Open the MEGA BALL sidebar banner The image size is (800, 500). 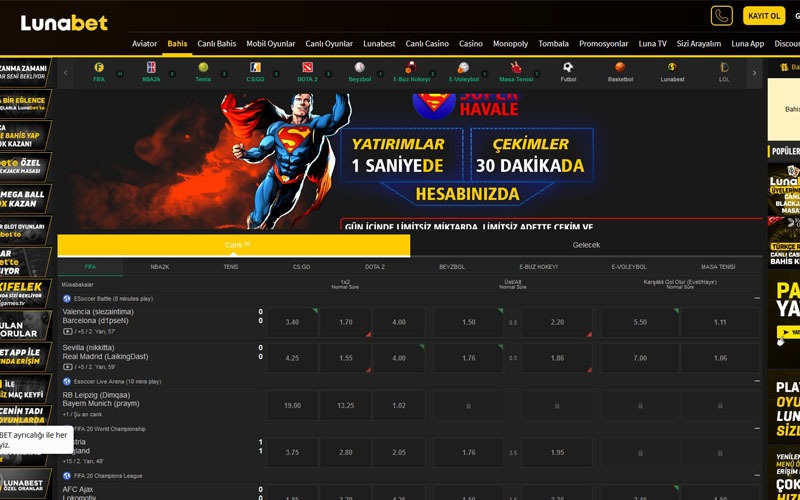26,198
